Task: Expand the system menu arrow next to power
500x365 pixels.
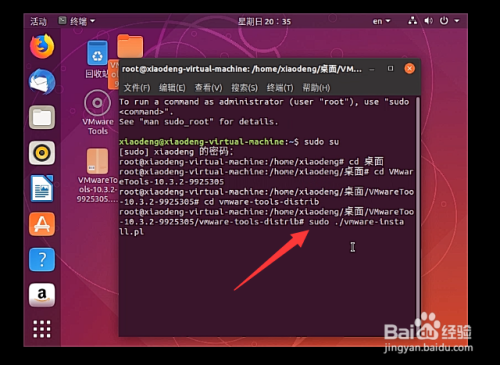Action: [x=457, y=21]
